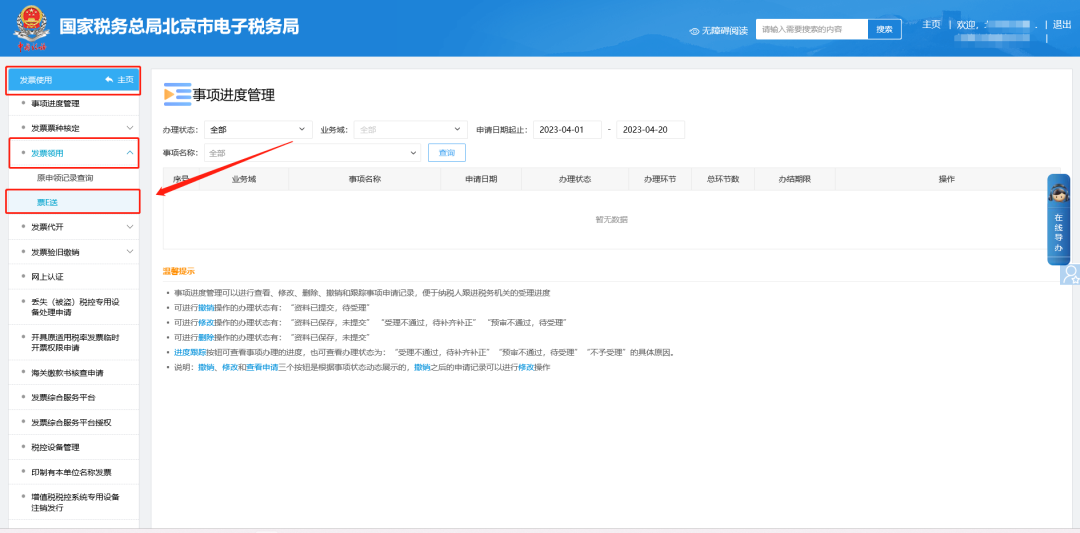
Task: Click the start date field 2023-04-01
Action: 567,129
